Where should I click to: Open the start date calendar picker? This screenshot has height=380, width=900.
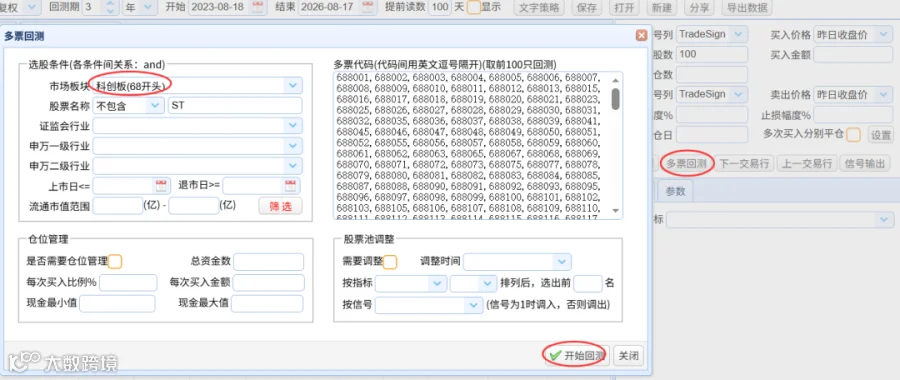point(258,7)
